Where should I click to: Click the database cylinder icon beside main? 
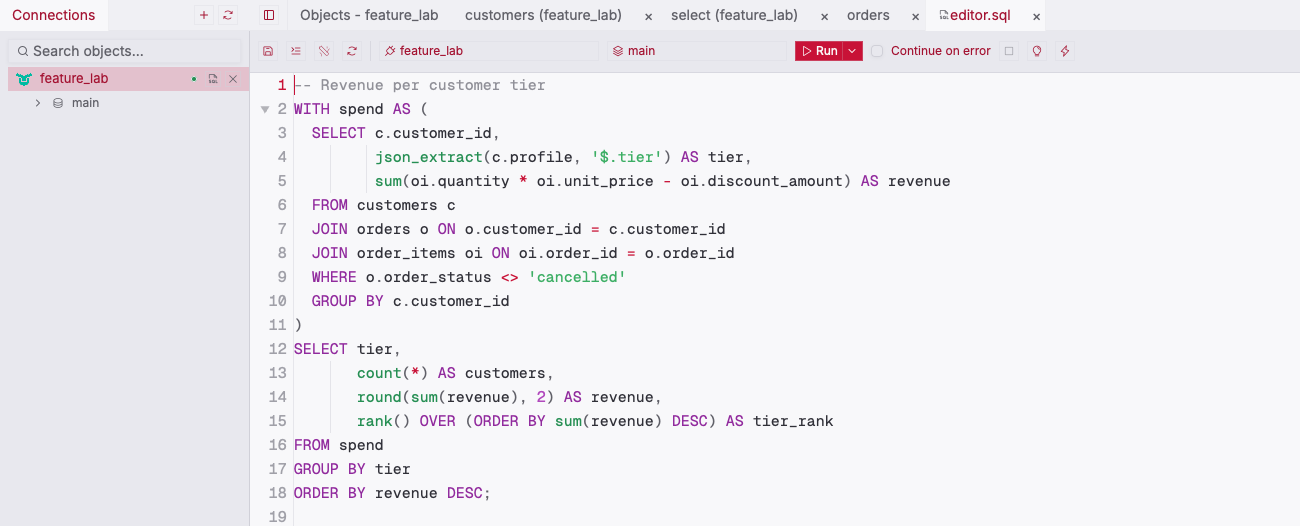pyautogui.click(x=58, y=103)
